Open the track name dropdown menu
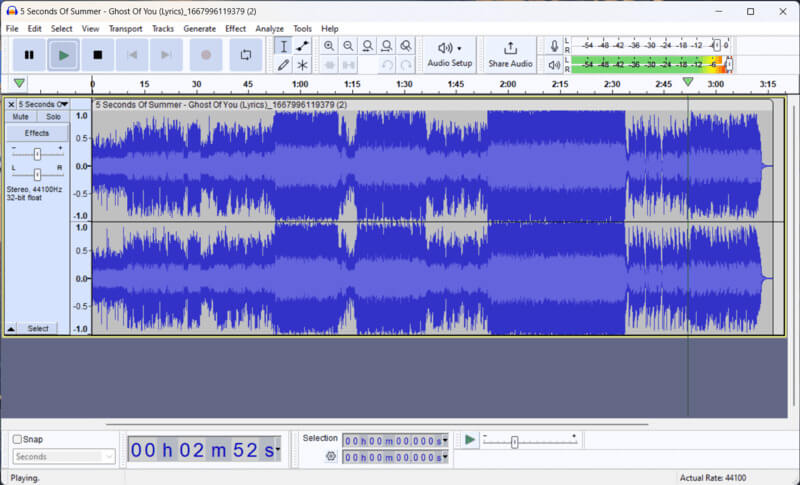800x485 pixels. pyautogui.click(x=43, y=104)
